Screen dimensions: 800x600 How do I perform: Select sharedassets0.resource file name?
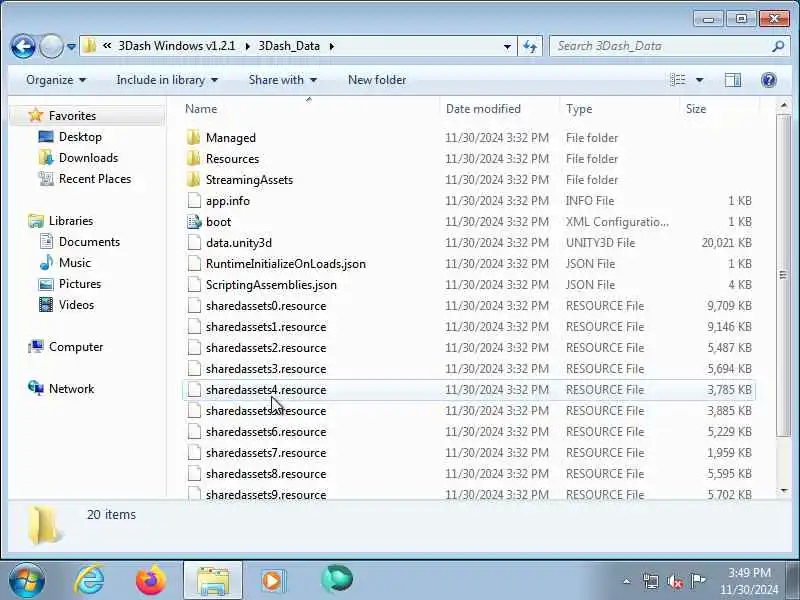(266, 306)
